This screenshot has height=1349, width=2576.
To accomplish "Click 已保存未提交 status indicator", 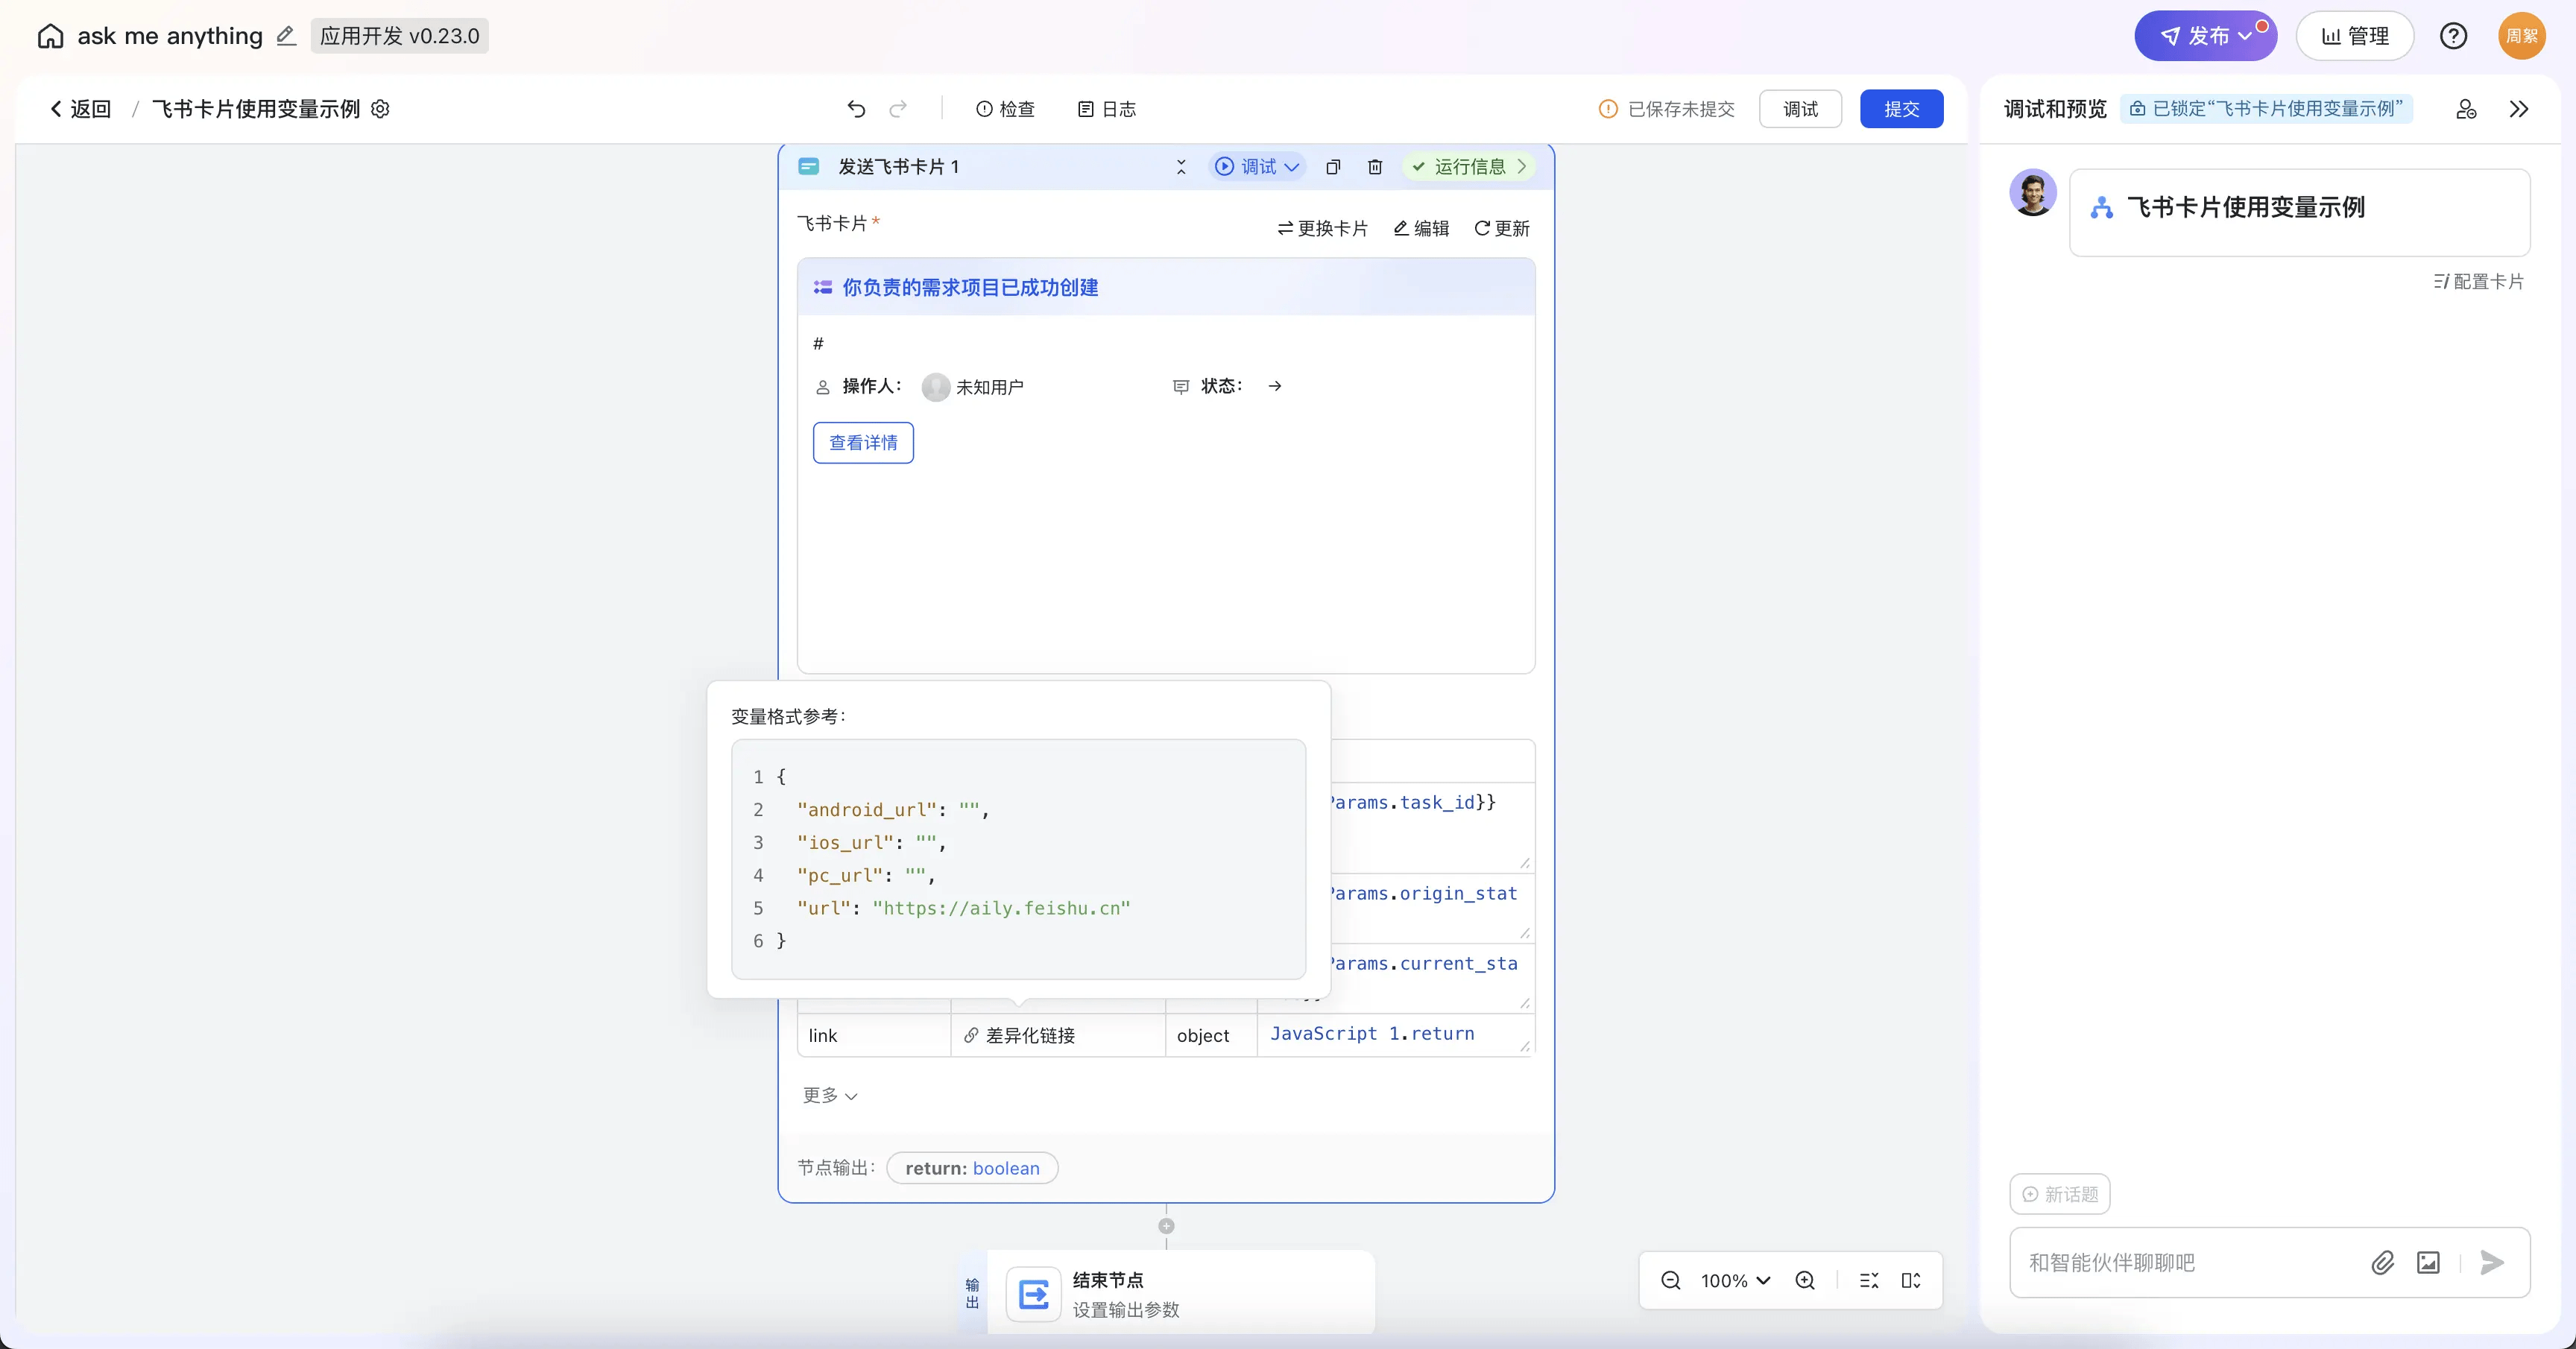I will click(x=1667, y=109).
